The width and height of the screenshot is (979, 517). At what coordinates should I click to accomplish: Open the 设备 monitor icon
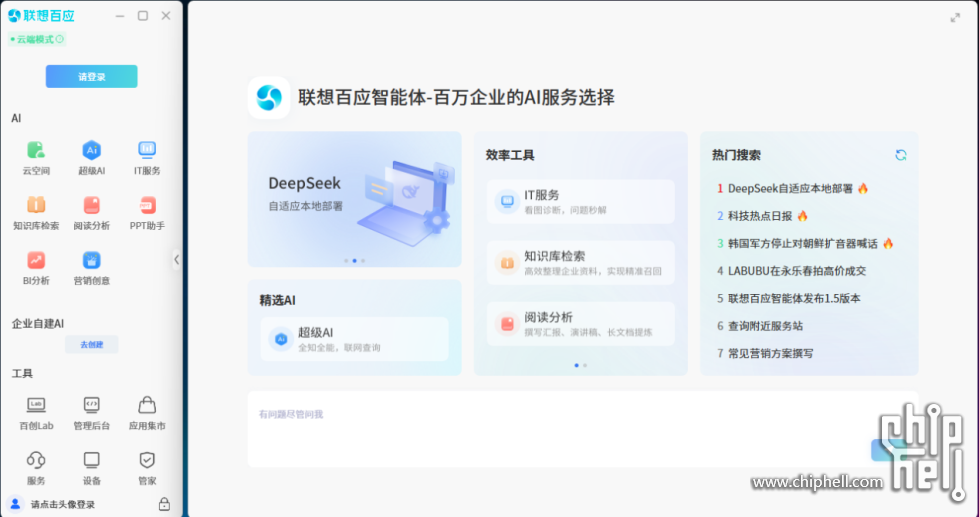click(92, 461)
